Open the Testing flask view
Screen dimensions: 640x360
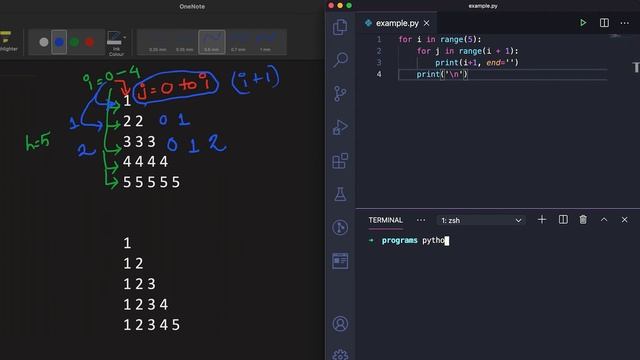click(x=340, y=194)
